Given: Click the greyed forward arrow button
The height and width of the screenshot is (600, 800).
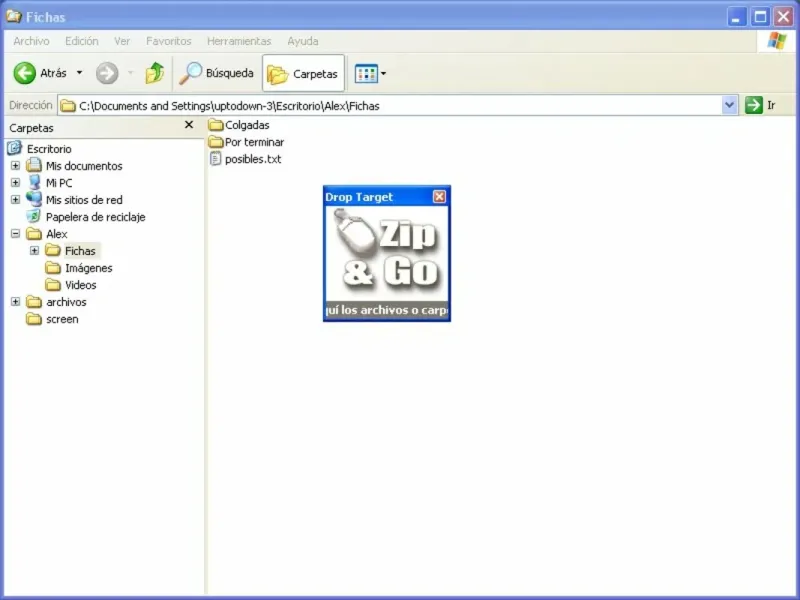Looking at the screenshot, I should (x=107, y=73).
